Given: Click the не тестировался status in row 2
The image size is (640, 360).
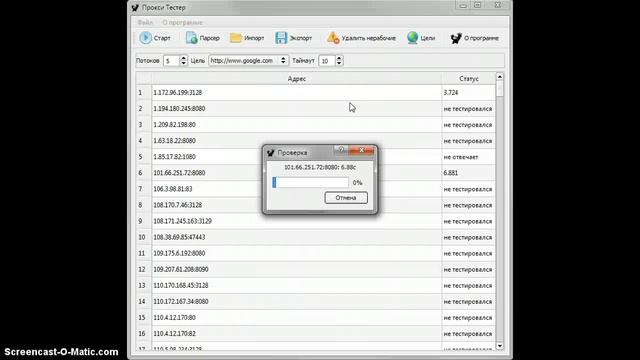Looking at the screenshot, I should pos(468,109).
